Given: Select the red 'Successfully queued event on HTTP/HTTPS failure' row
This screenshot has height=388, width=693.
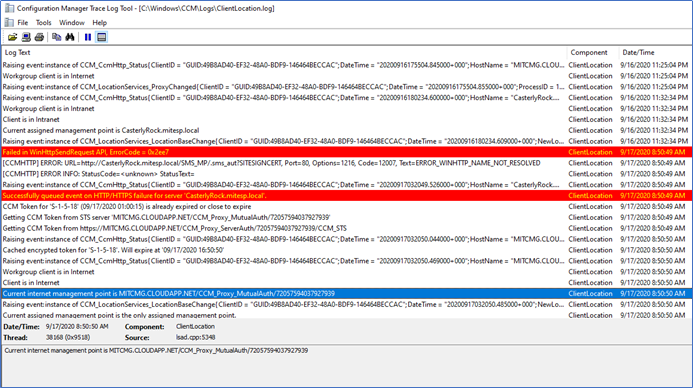Looking at the screenshot, I should pos(346,196).
